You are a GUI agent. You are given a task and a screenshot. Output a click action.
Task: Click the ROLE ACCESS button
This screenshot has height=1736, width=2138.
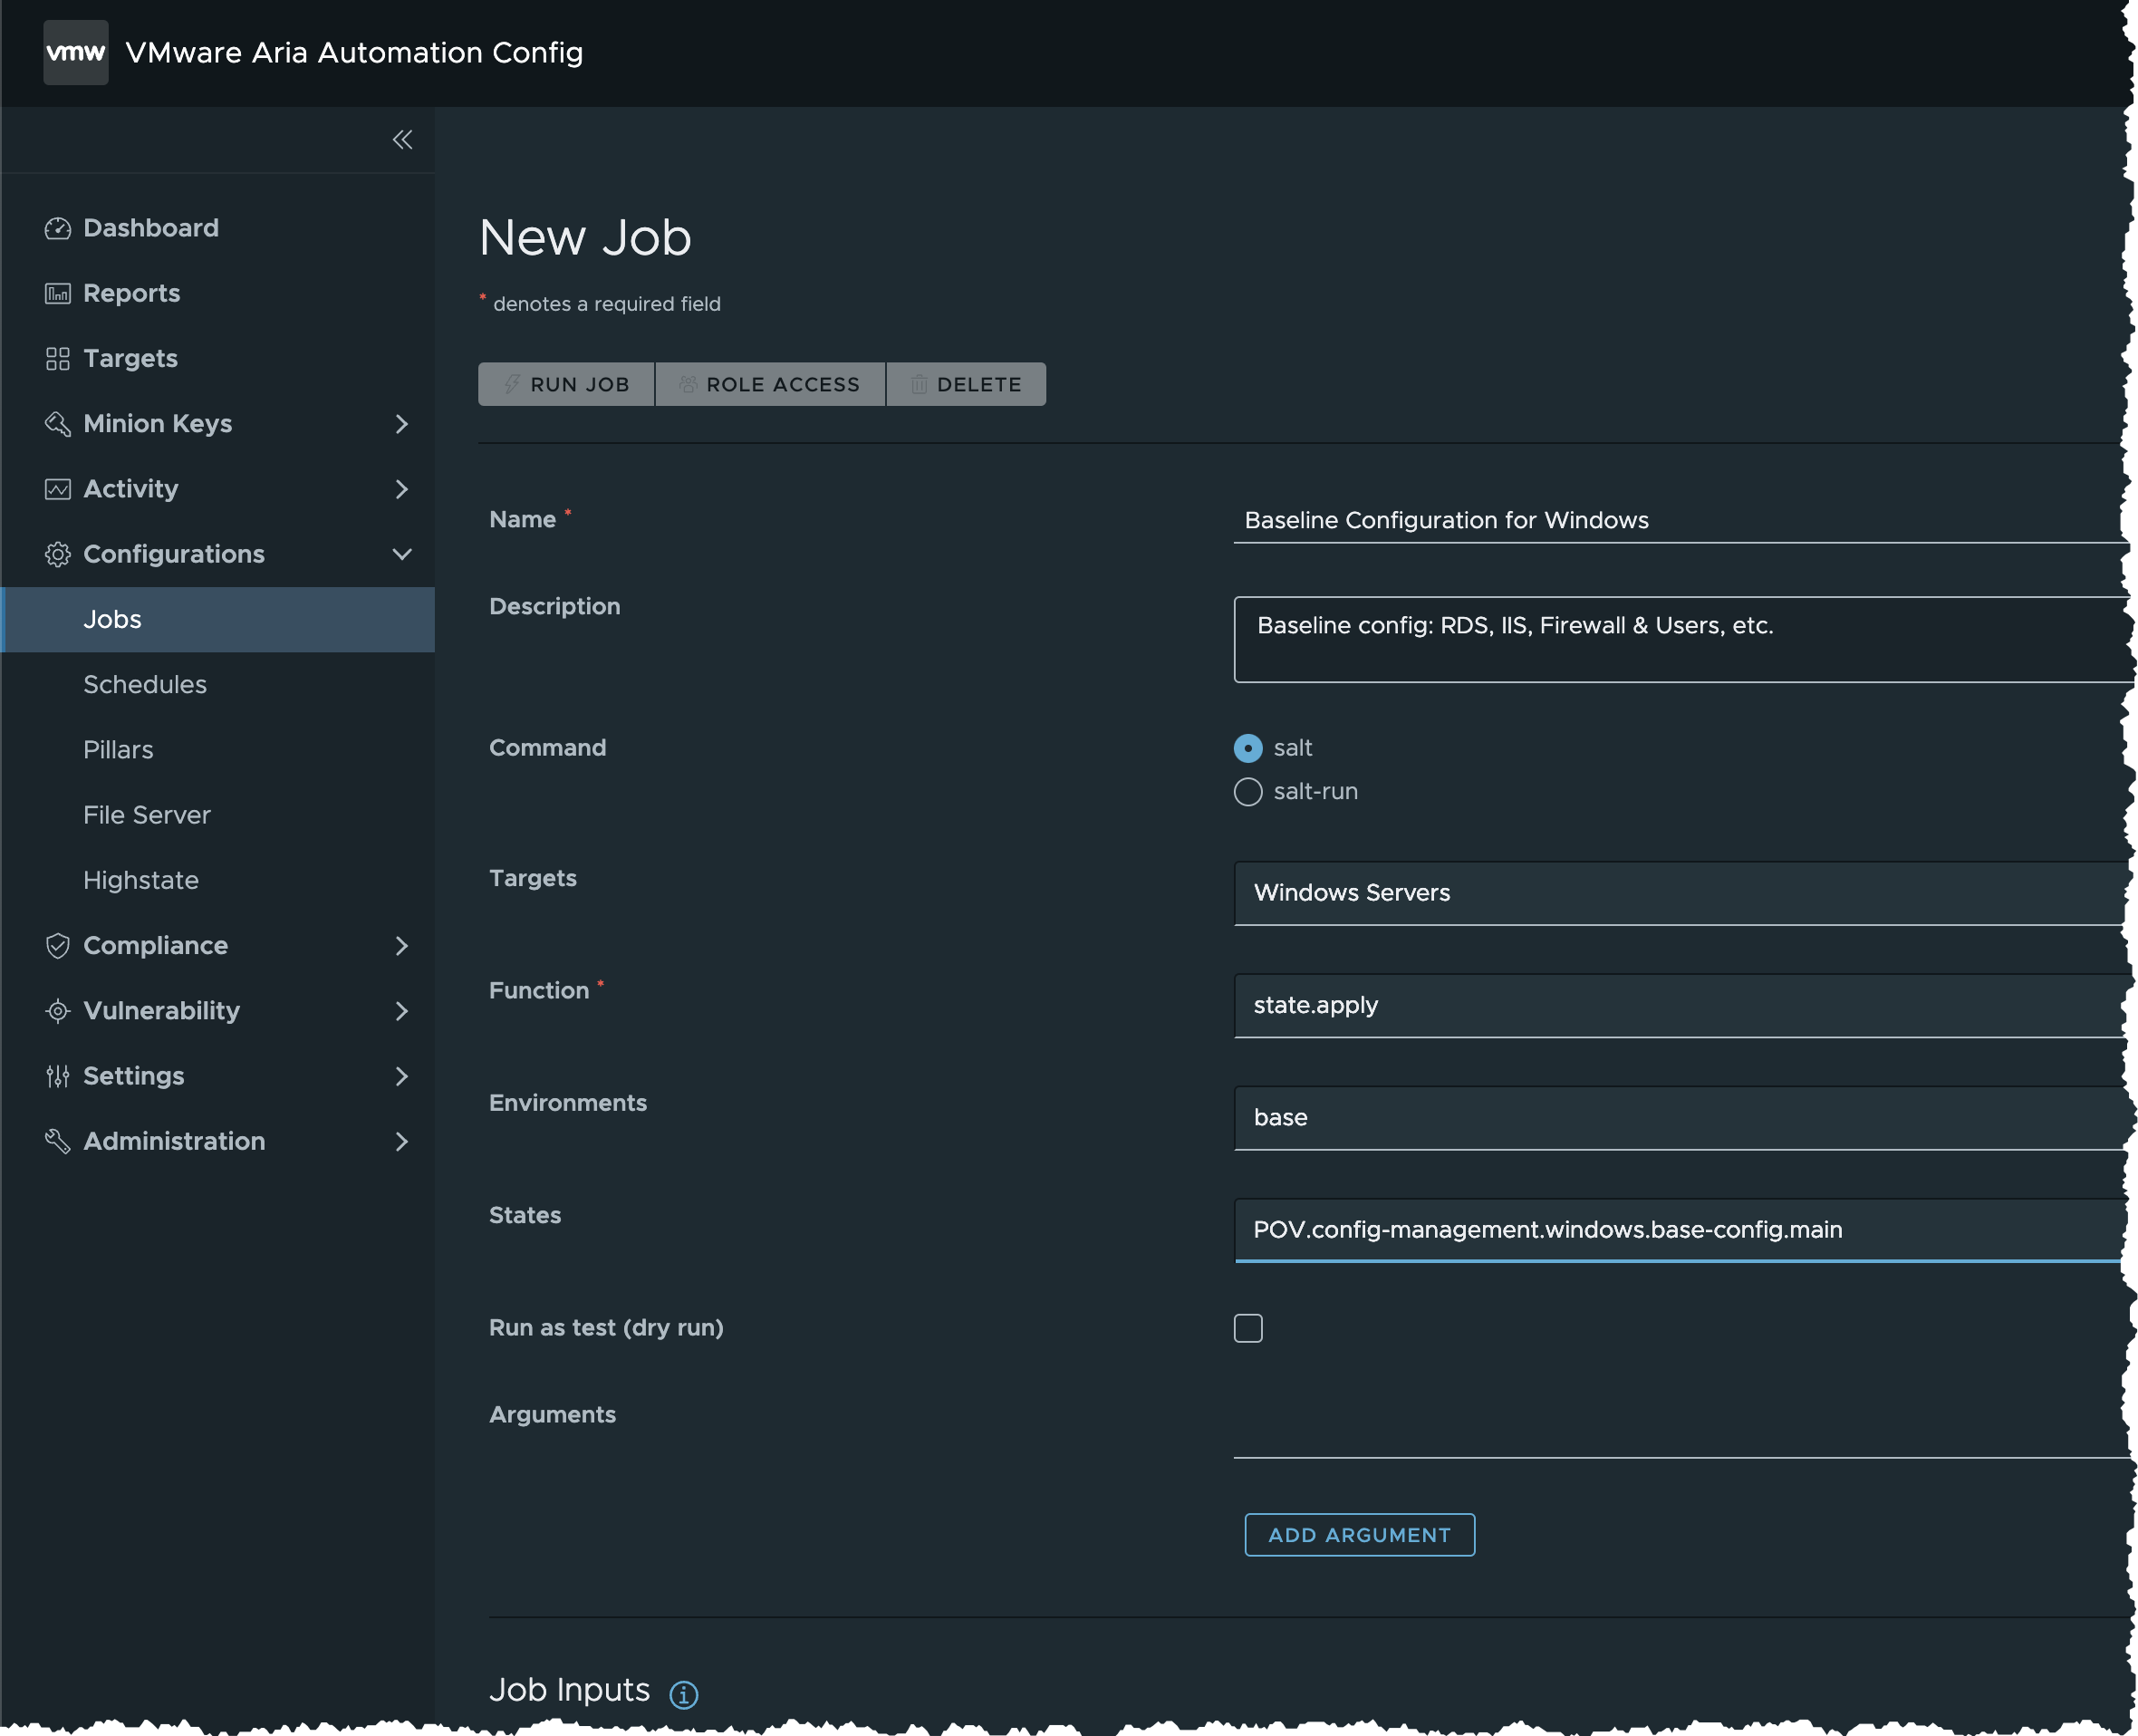point(770,384)
